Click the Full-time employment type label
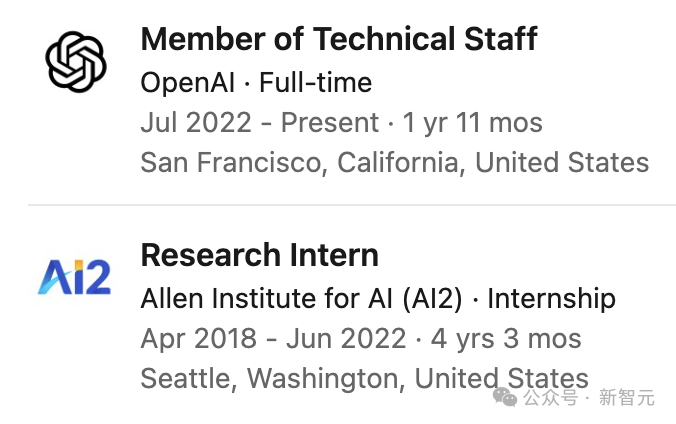The height and width of the screenshot is (424, 676). click(316, 82)
